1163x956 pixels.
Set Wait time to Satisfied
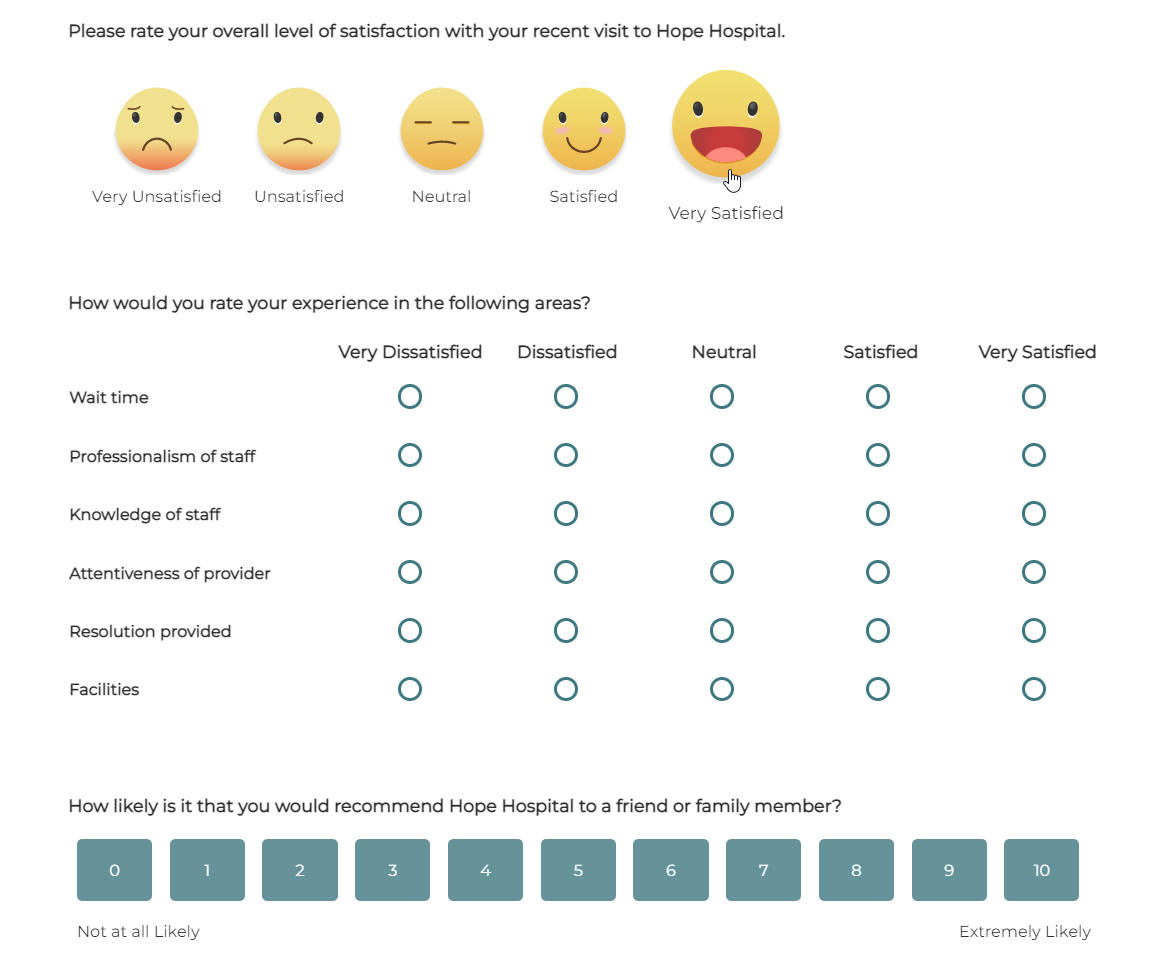pos(878,397)
